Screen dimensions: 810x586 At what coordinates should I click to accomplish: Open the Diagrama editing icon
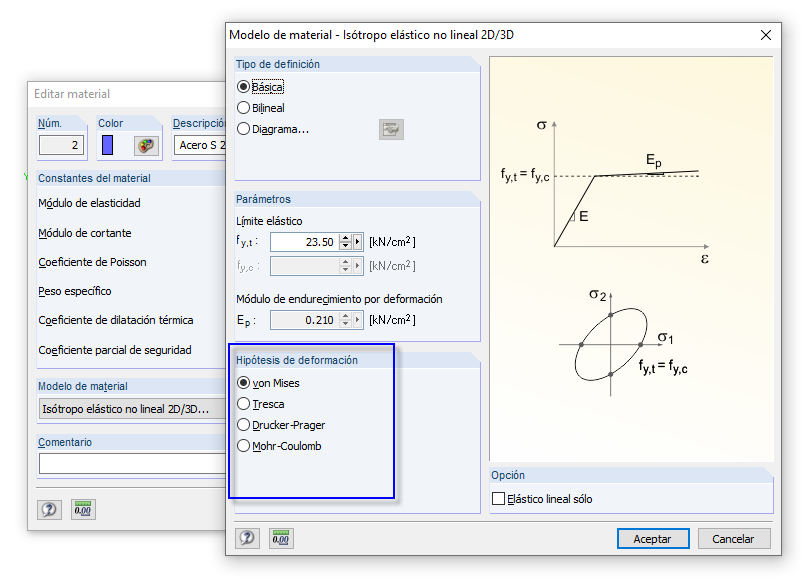pos(390,129)
